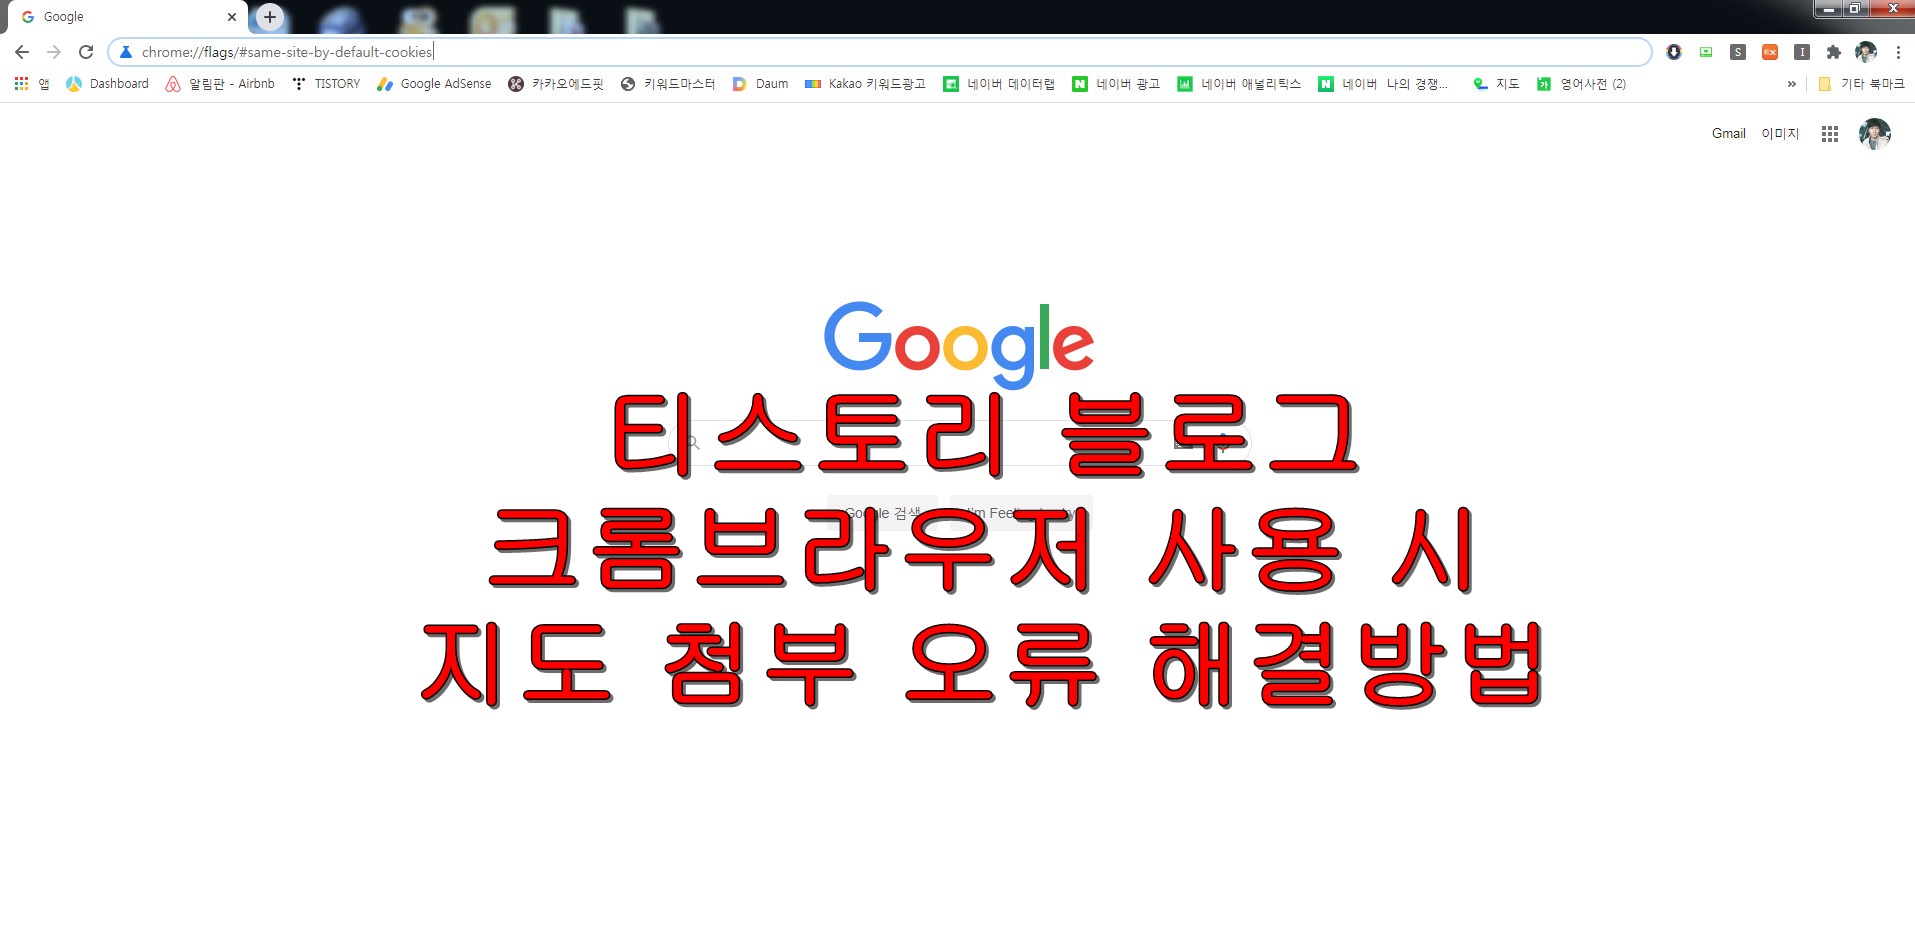Click the gray 'S' extension icon
The image size is (1915, 952).
click(1738, 52)
